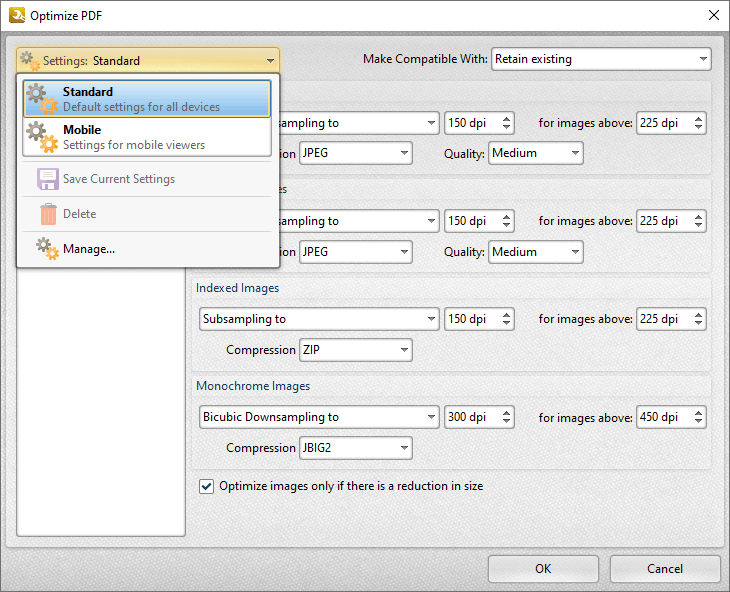Select the Mobile settings preset
Screen dimensions: 730x592
click(x=147, y=137)
